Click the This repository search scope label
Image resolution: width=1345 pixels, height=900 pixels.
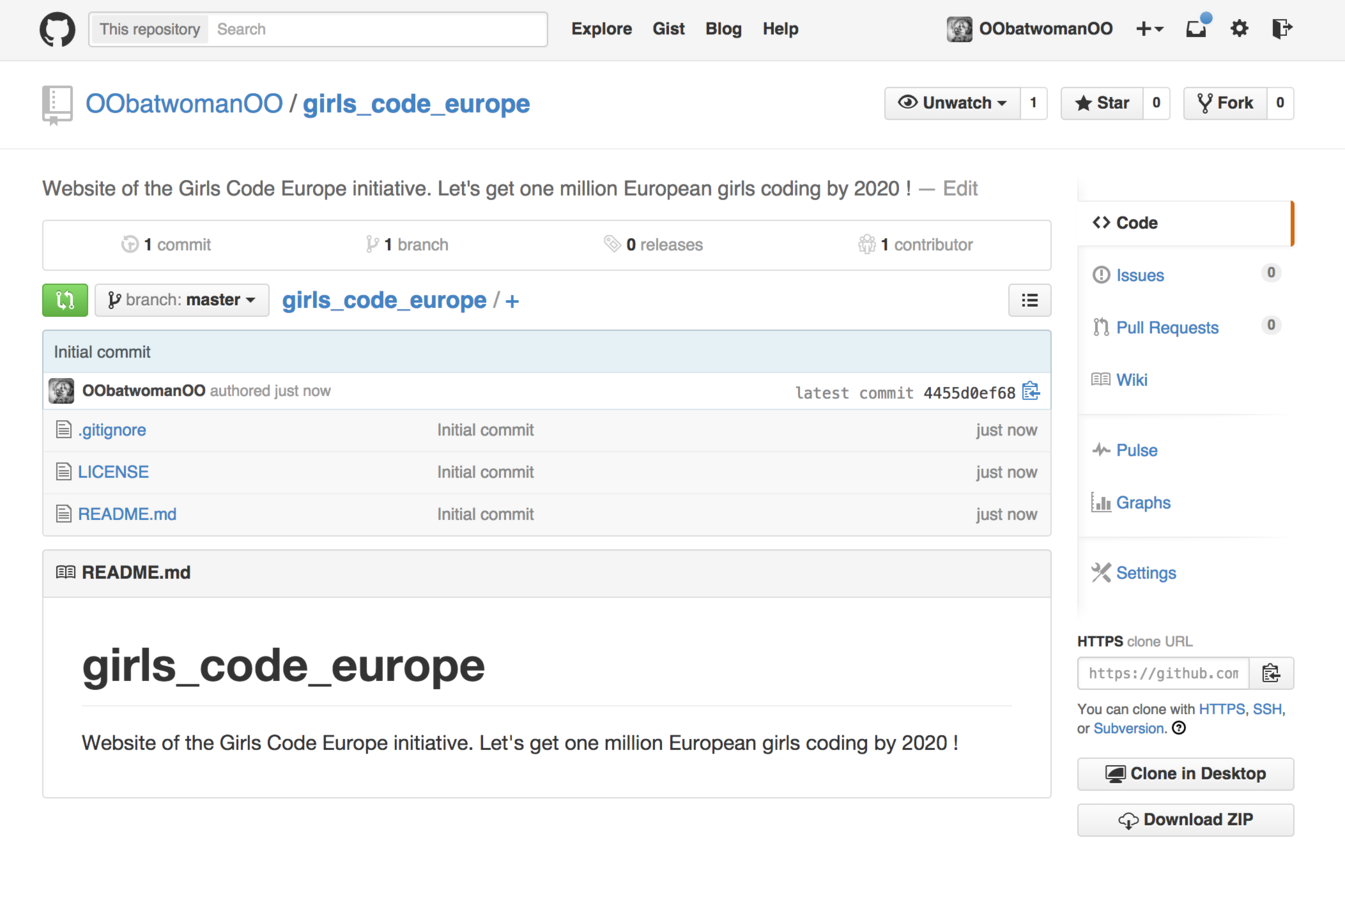pos(149,29)
